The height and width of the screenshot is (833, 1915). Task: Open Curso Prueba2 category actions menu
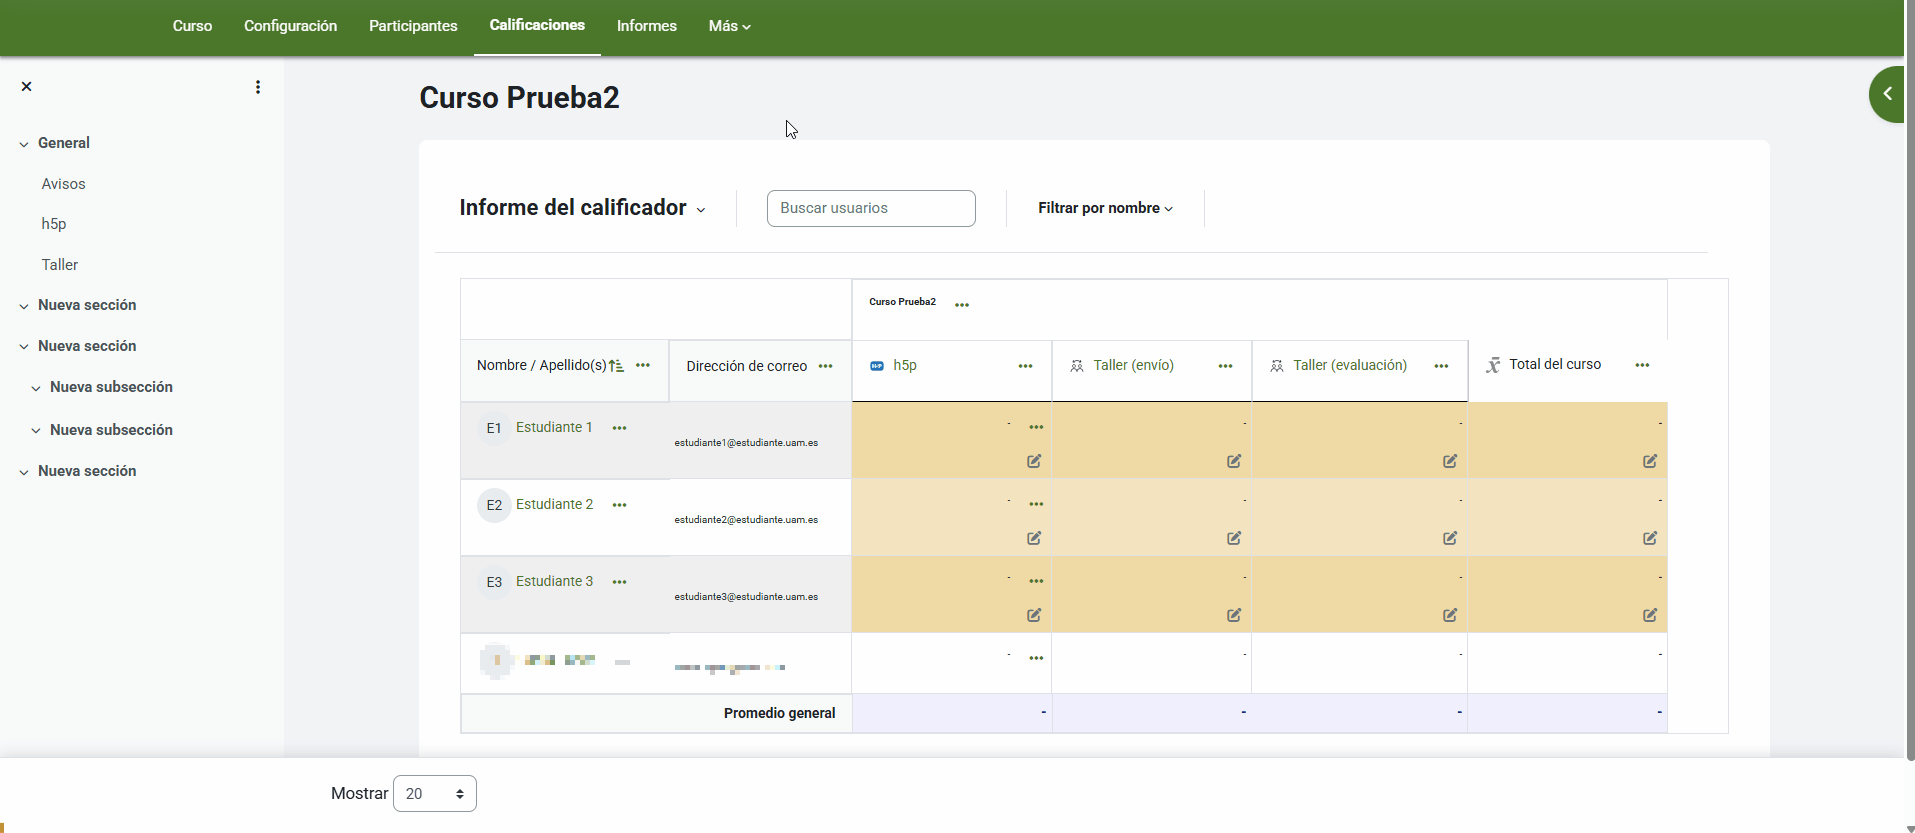962,305
